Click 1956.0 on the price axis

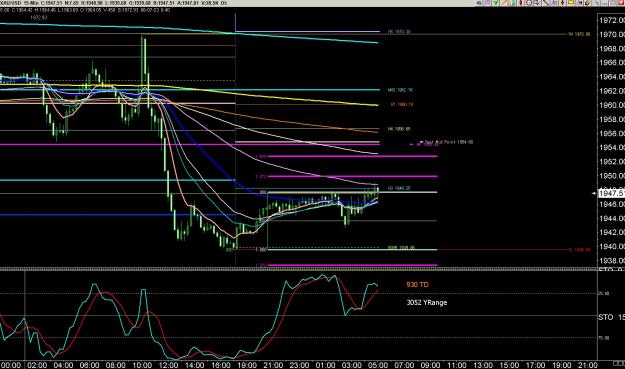612,133
